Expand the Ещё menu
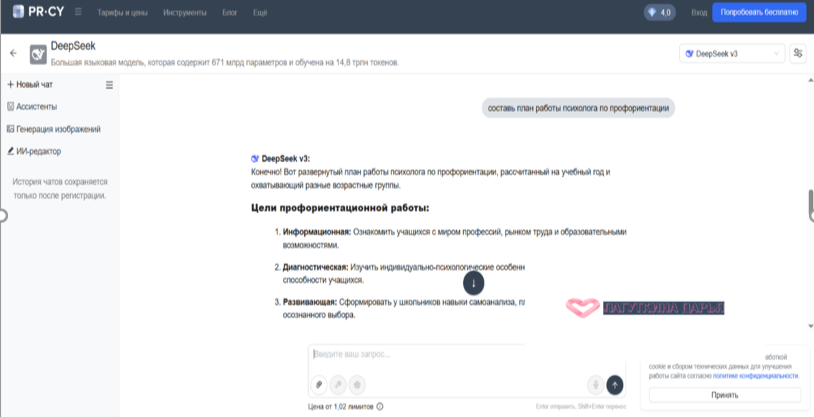Viewport: 814px width, 417px height. [x=260, y=12]
